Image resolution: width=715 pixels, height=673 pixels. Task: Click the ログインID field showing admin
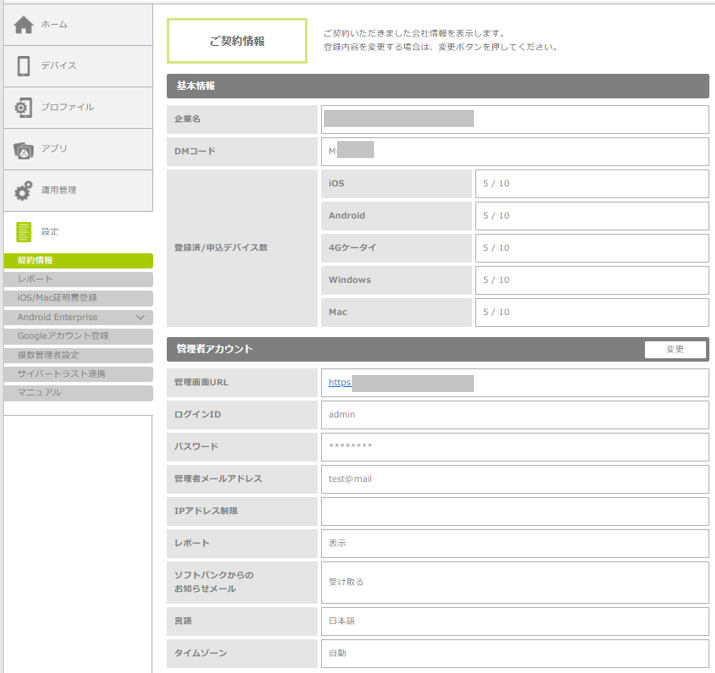tap(514, 414)
